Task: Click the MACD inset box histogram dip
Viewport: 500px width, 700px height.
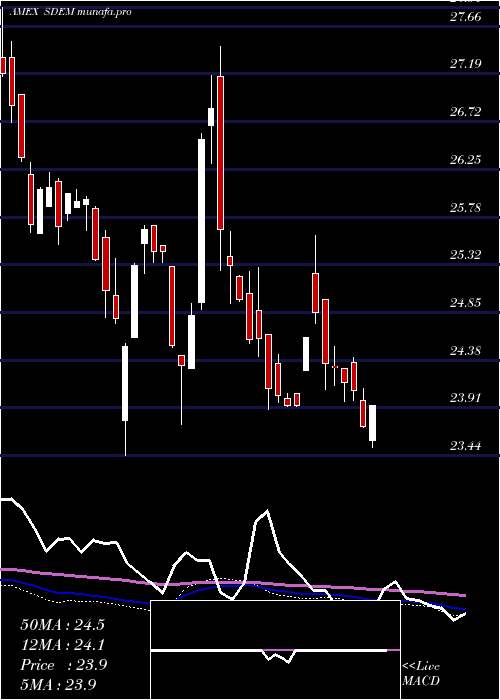Action: (x=280, y=657)
